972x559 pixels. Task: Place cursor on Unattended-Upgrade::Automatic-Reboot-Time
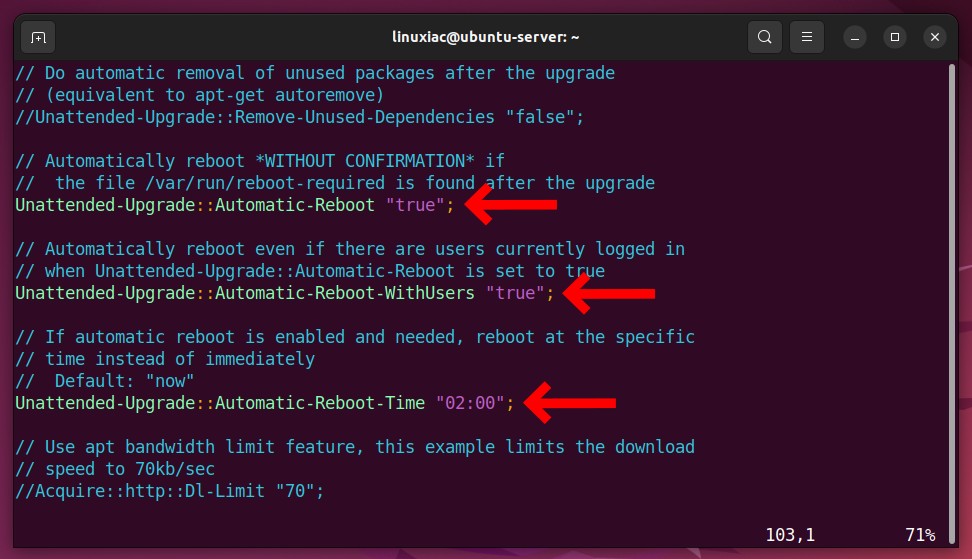click(x=220, y=403)
